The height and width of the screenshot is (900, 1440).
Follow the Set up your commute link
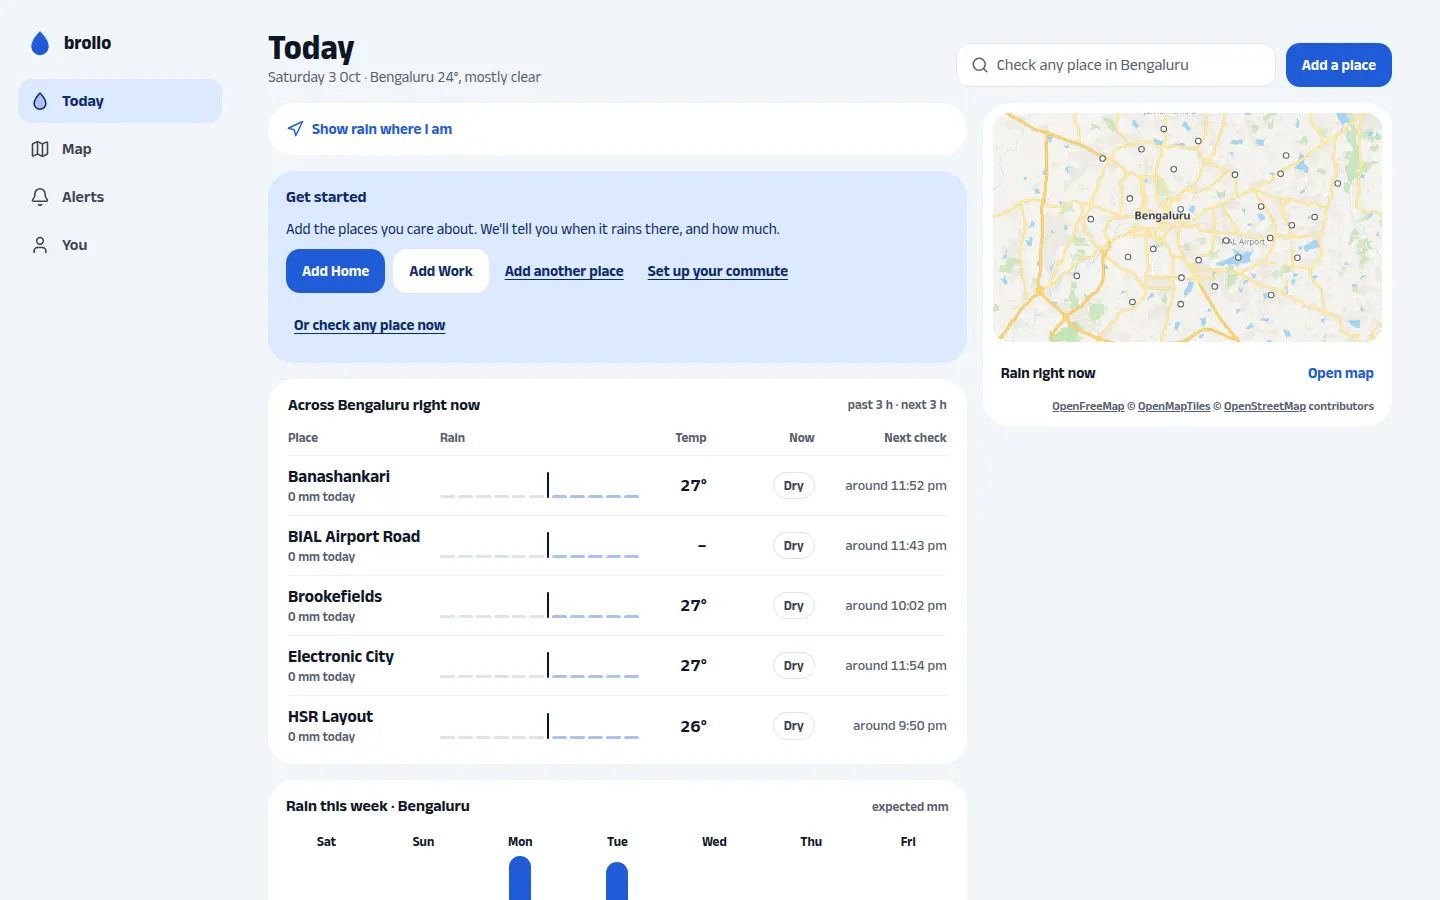717,271
